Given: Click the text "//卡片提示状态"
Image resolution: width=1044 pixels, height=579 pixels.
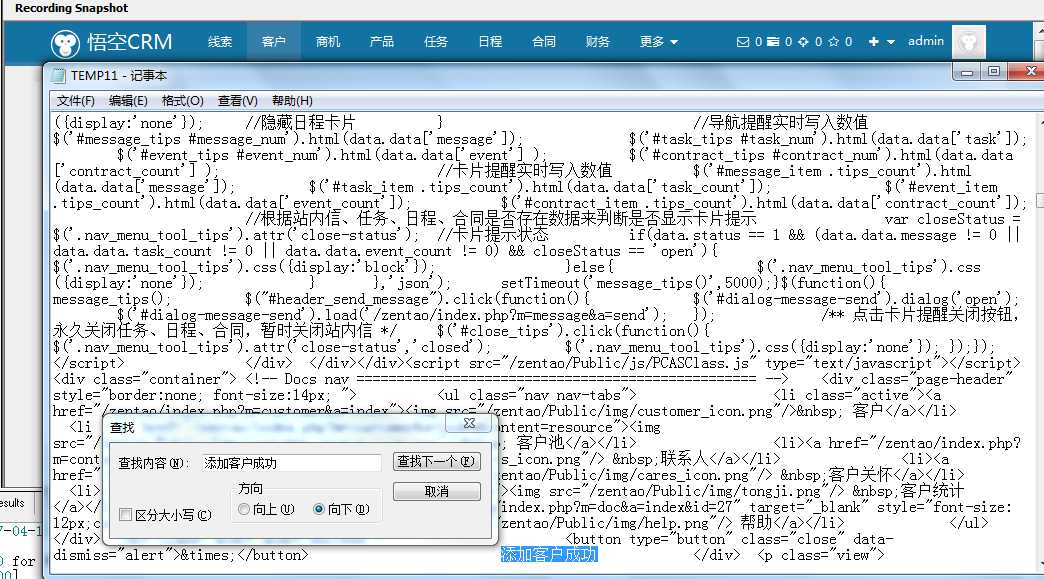Looking at the screenshot, I should click(492, 234).
